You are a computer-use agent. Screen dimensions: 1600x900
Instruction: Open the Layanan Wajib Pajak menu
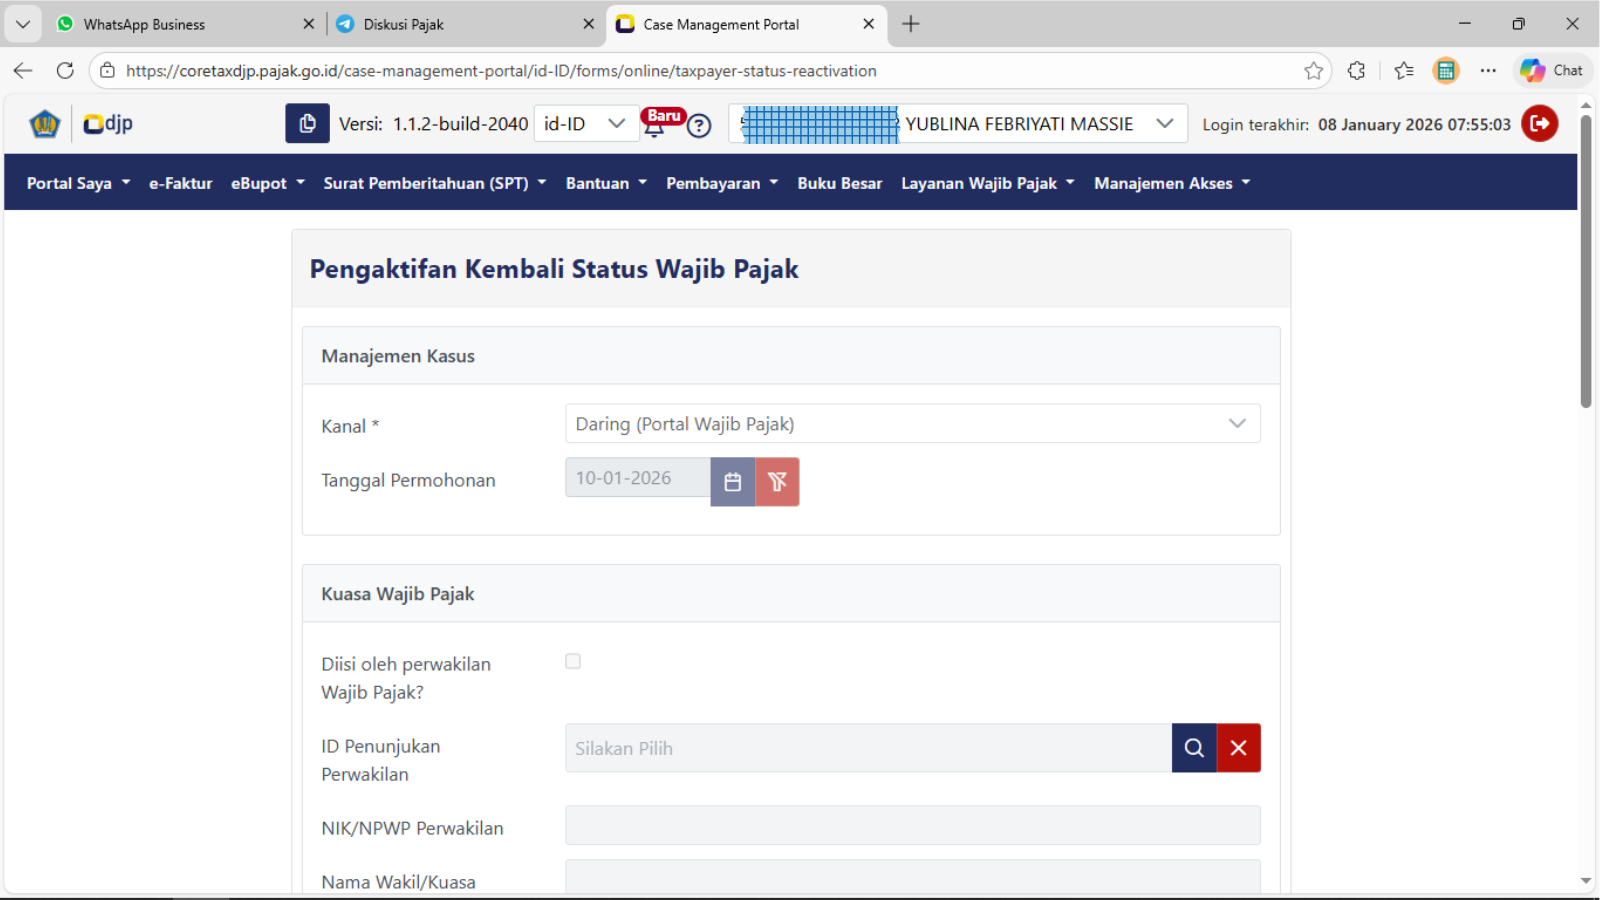coord(987,183)
